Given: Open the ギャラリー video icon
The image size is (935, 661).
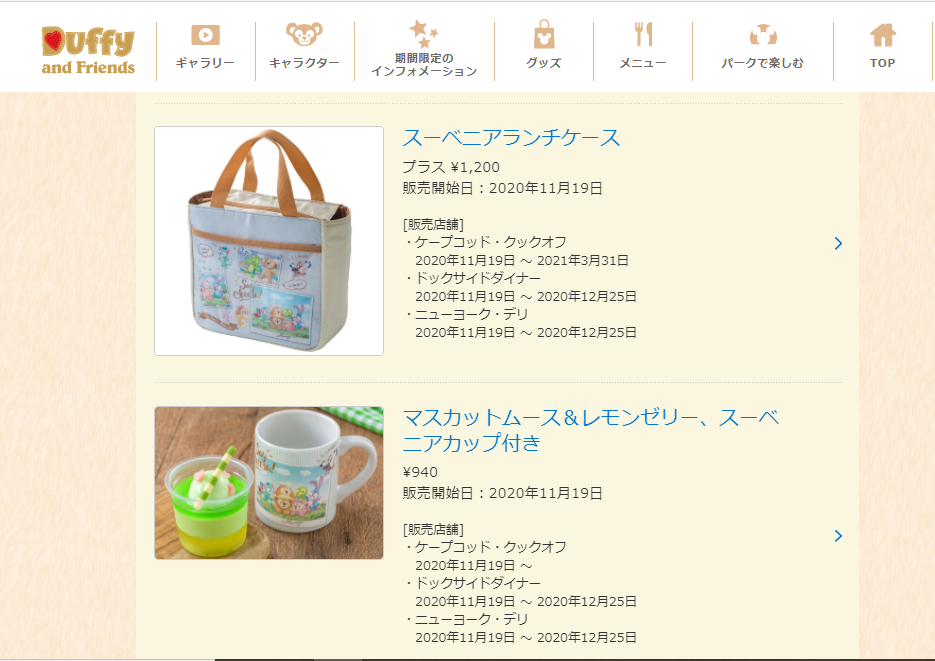Looking at the screenshot, I should [x=205, y=35].
